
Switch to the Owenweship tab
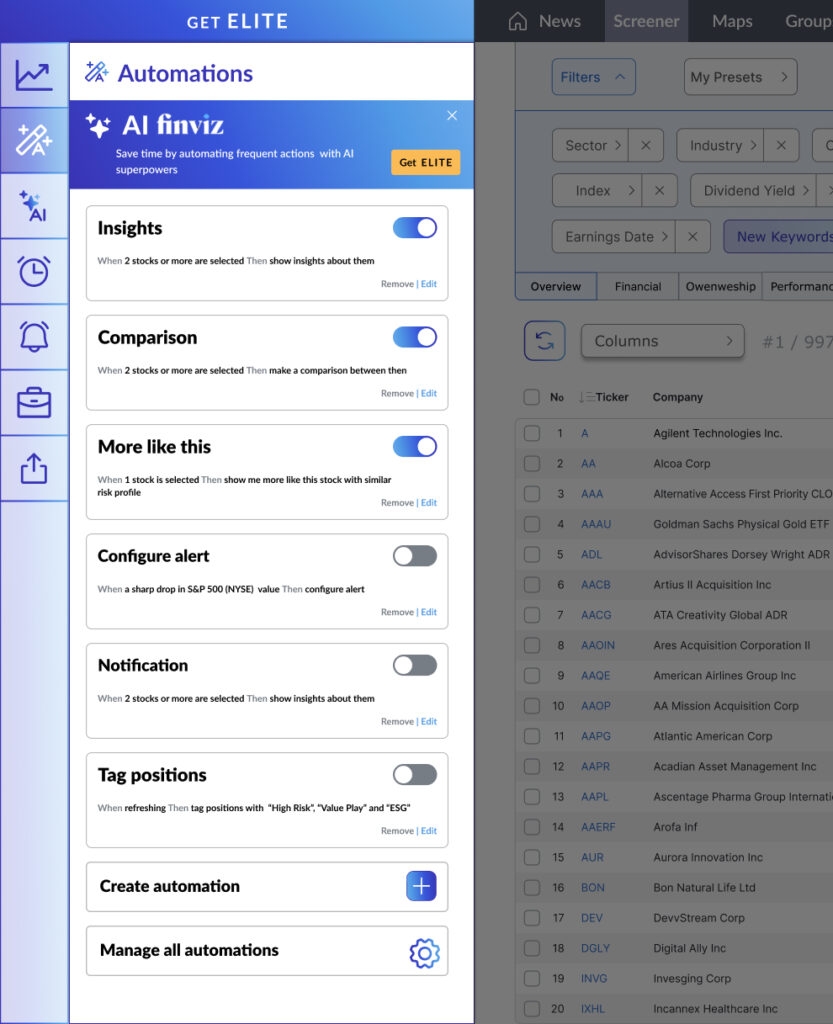[x=721, y=287]
